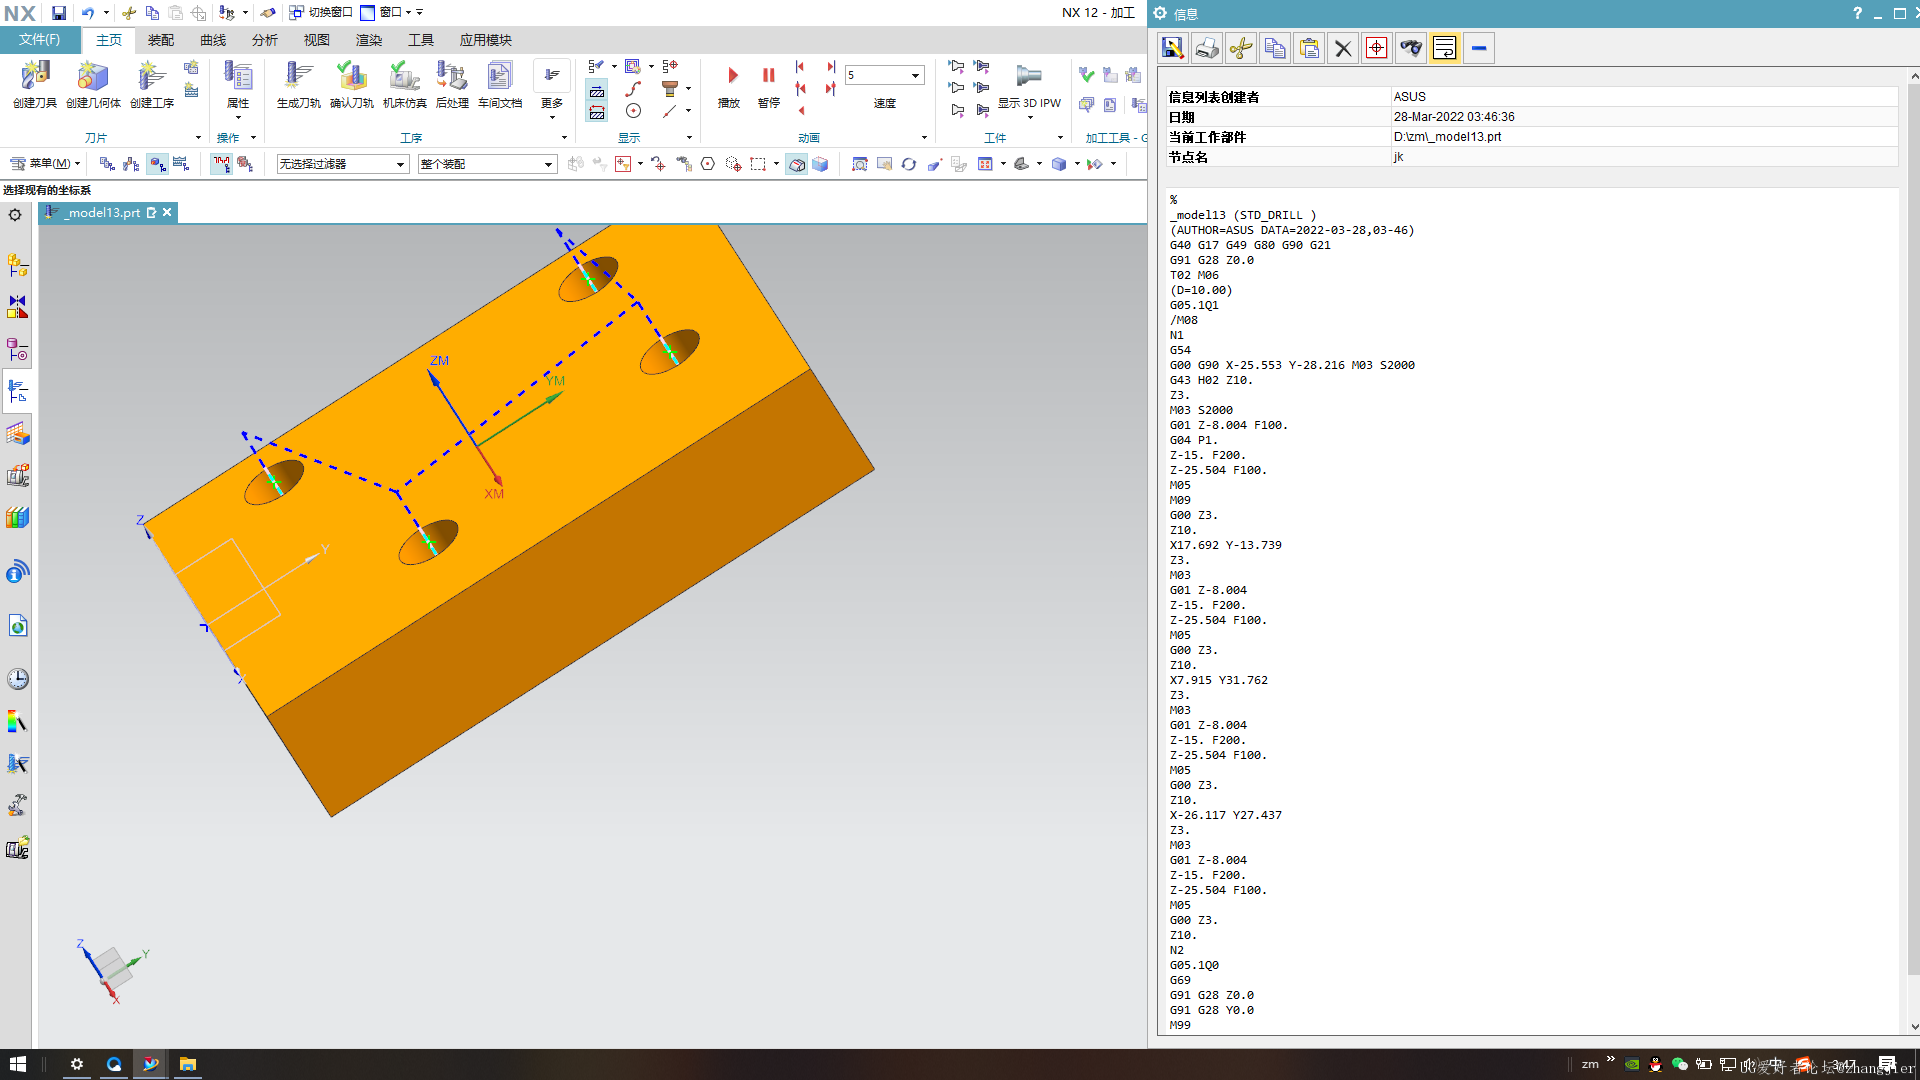Click the Windows Start button
The height and width of the screenshot is (1080, 1920).
[18, 1064]
